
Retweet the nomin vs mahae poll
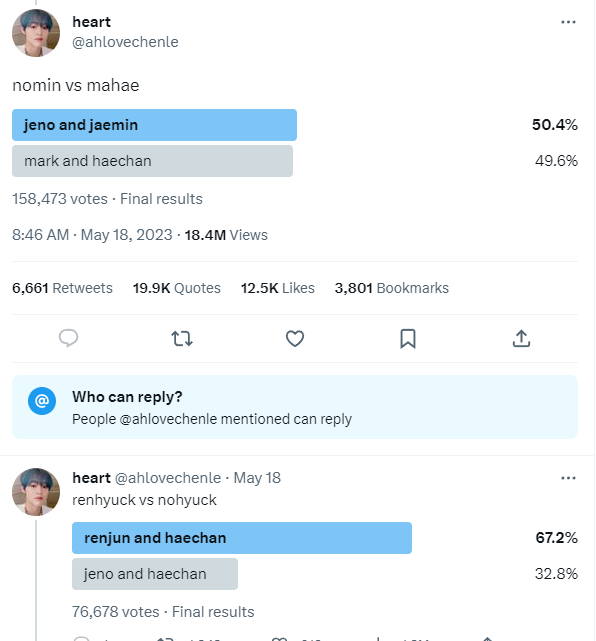click(x=181, y=338)
